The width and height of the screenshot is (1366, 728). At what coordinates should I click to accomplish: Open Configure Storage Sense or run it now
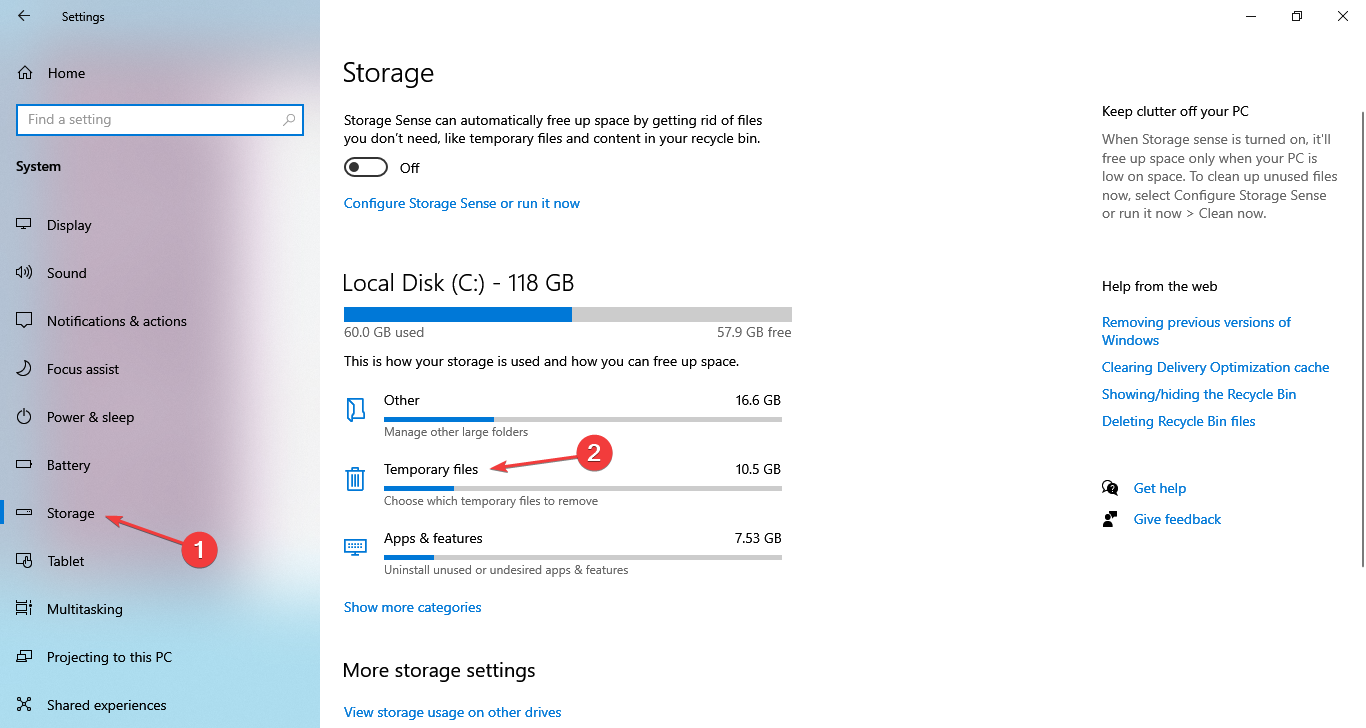click(x=461, y=203)
